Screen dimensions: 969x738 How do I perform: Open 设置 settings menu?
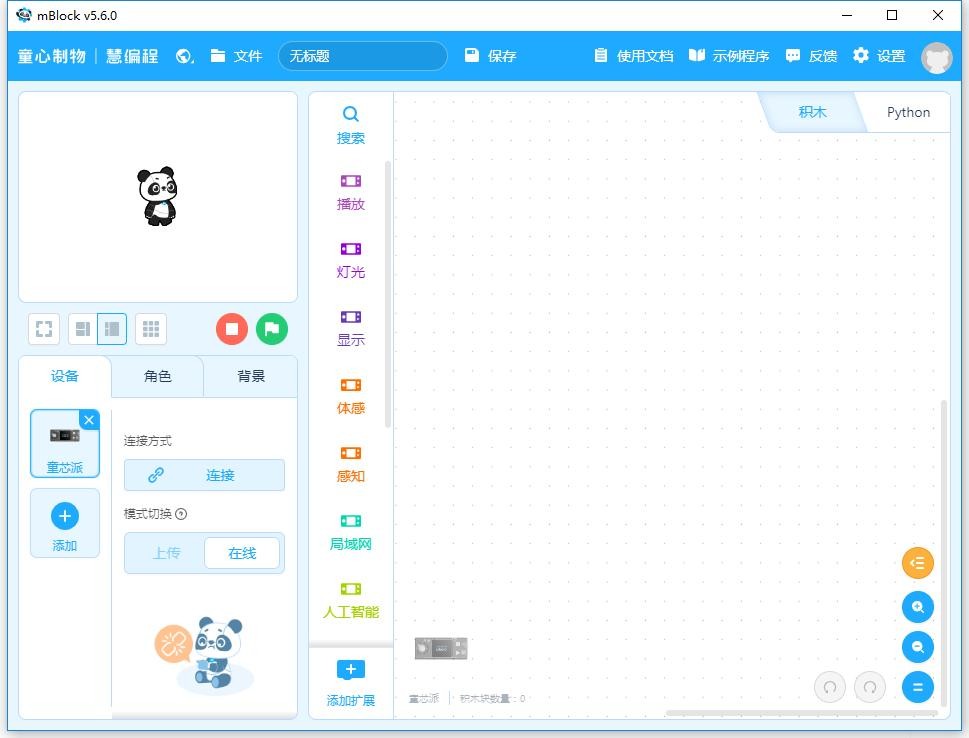tap(879, 56)
